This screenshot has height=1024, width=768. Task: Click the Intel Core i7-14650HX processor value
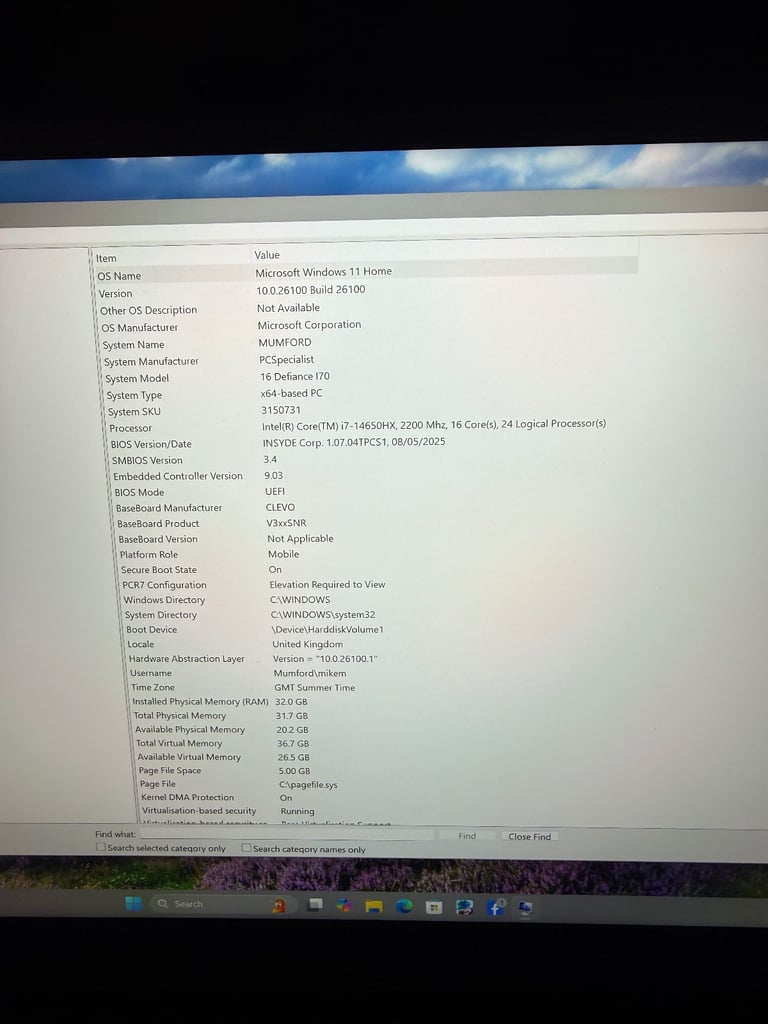(x=434, y=424)
